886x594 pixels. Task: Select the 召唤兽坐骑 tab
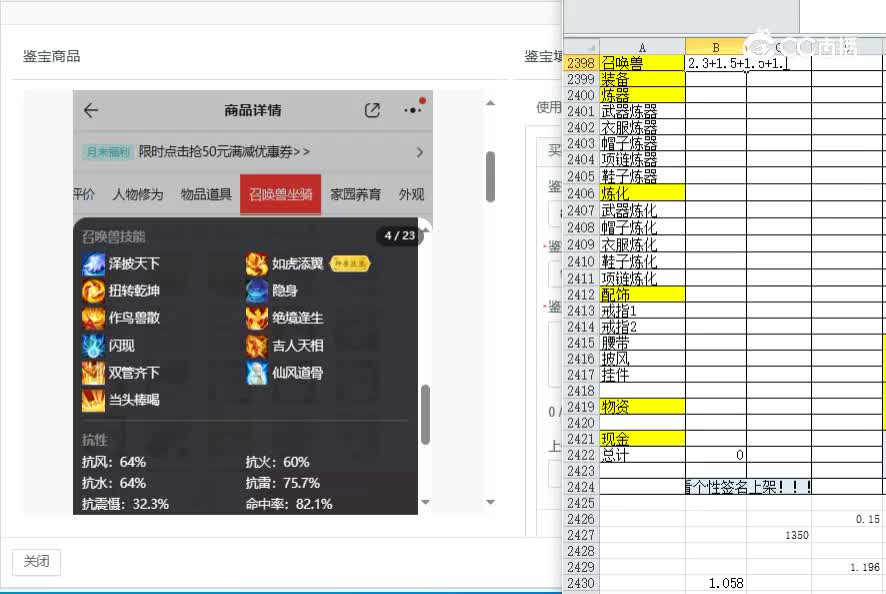[x=280, y=194]
